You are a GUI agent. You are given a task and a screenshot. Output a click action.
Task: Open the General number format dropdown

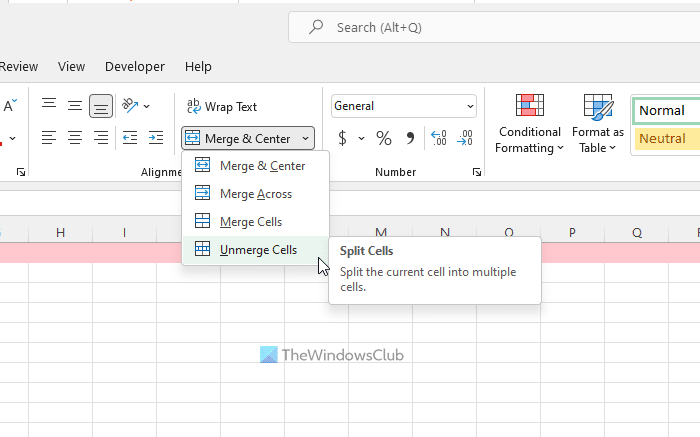(404, 106)
